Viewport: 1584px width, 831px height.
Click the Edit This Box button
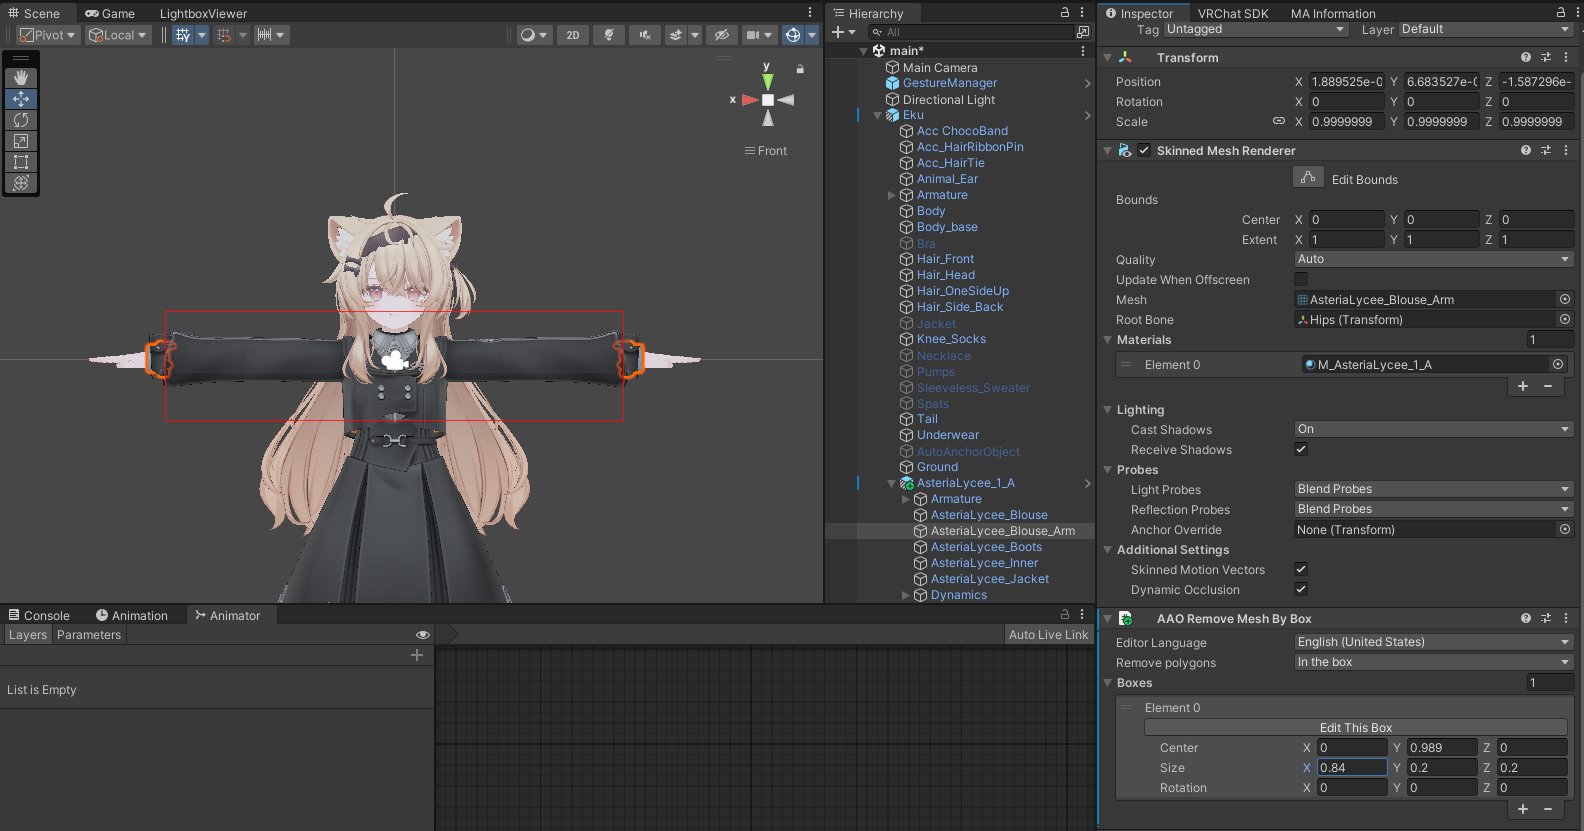coord(1356,727)
